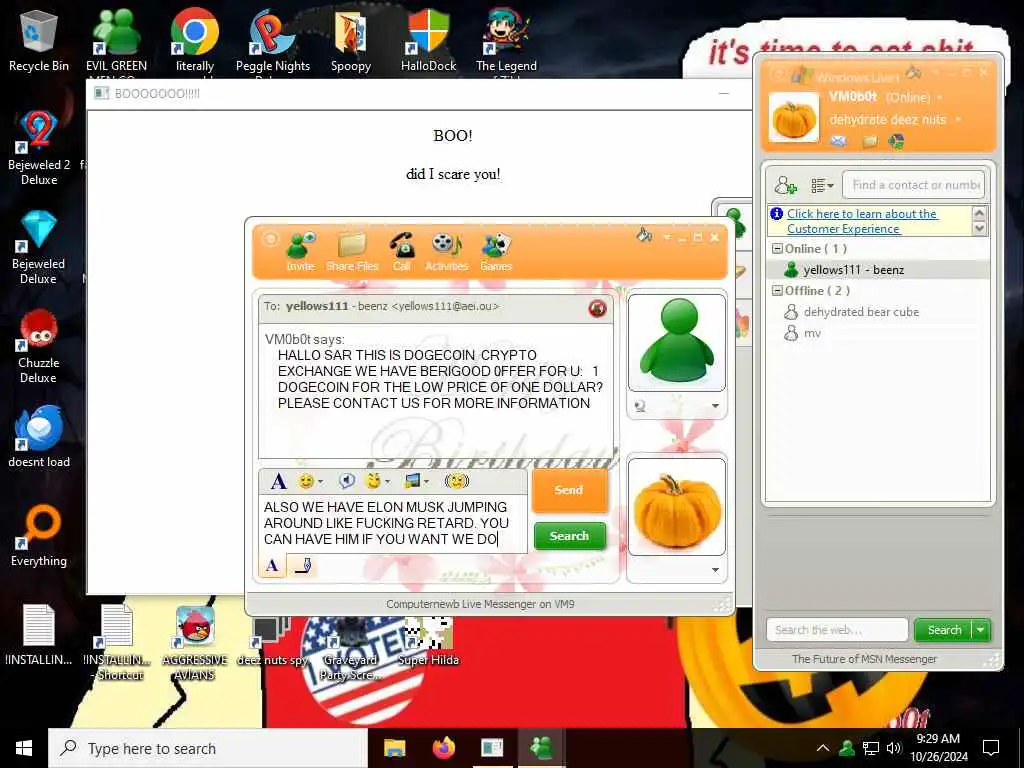Open File Explorer from the taskbar
The image size is (1024, 768).
(394, 748)
